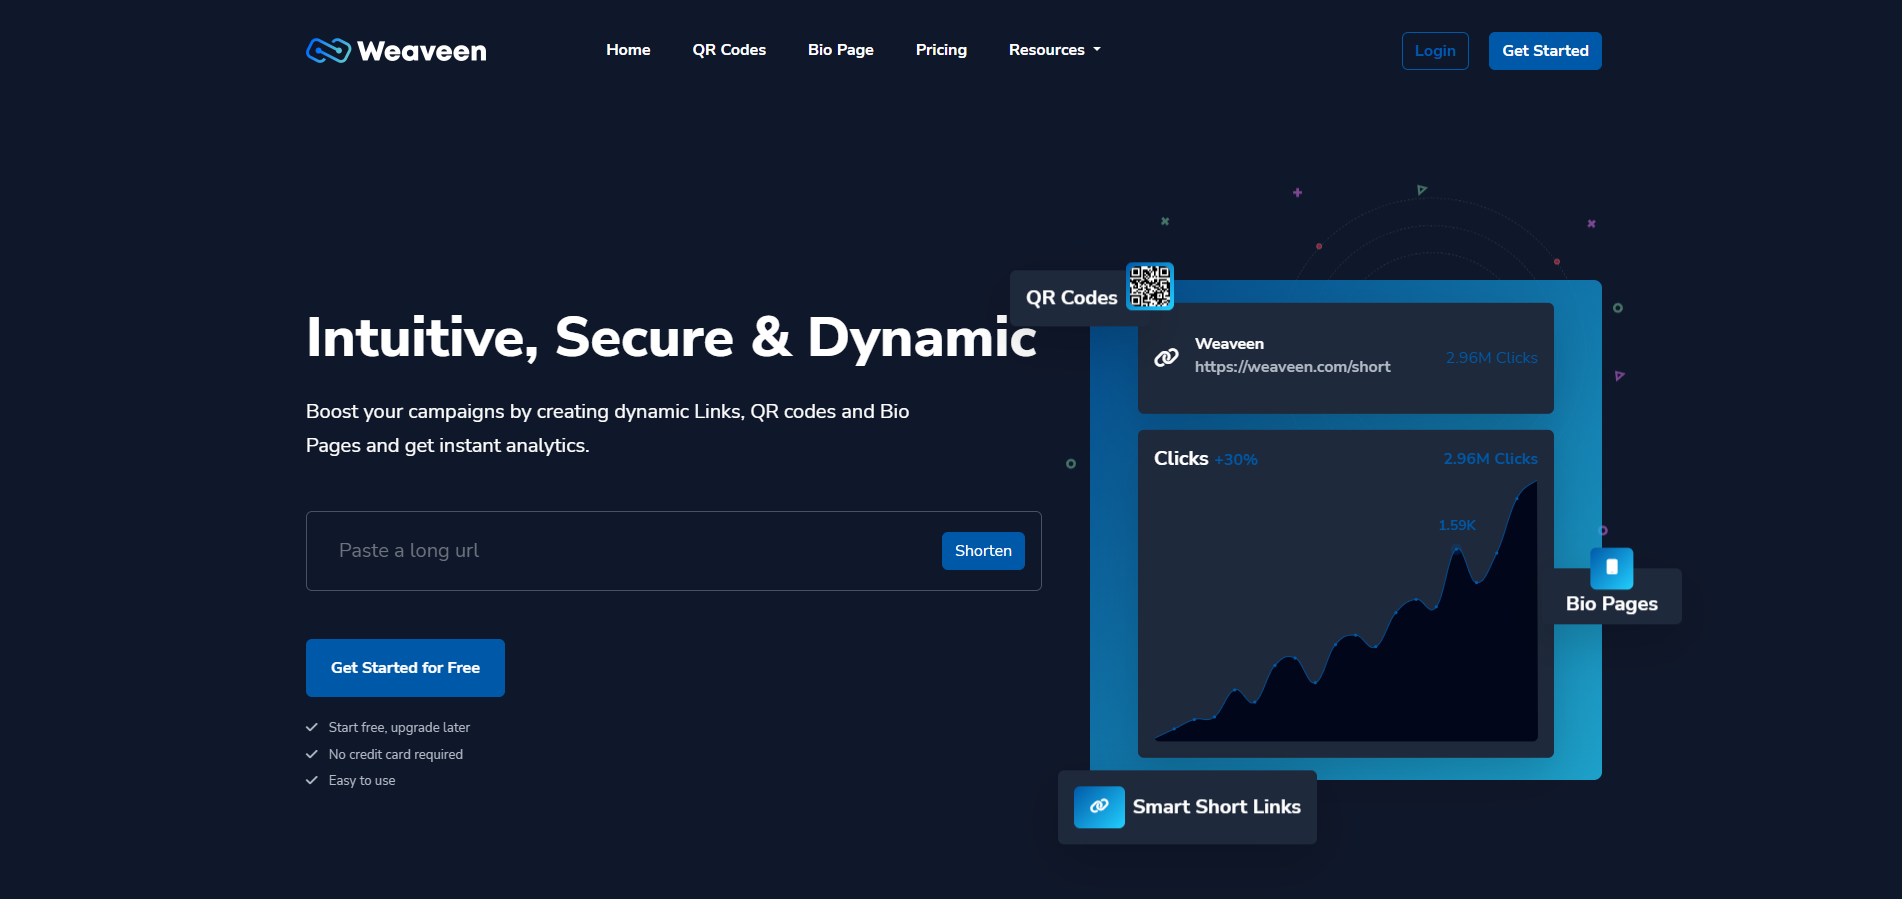The height and width of the screenshot is (899, 1902).
Task: Click the 'No credit card required' text
Action: (396, 755)
